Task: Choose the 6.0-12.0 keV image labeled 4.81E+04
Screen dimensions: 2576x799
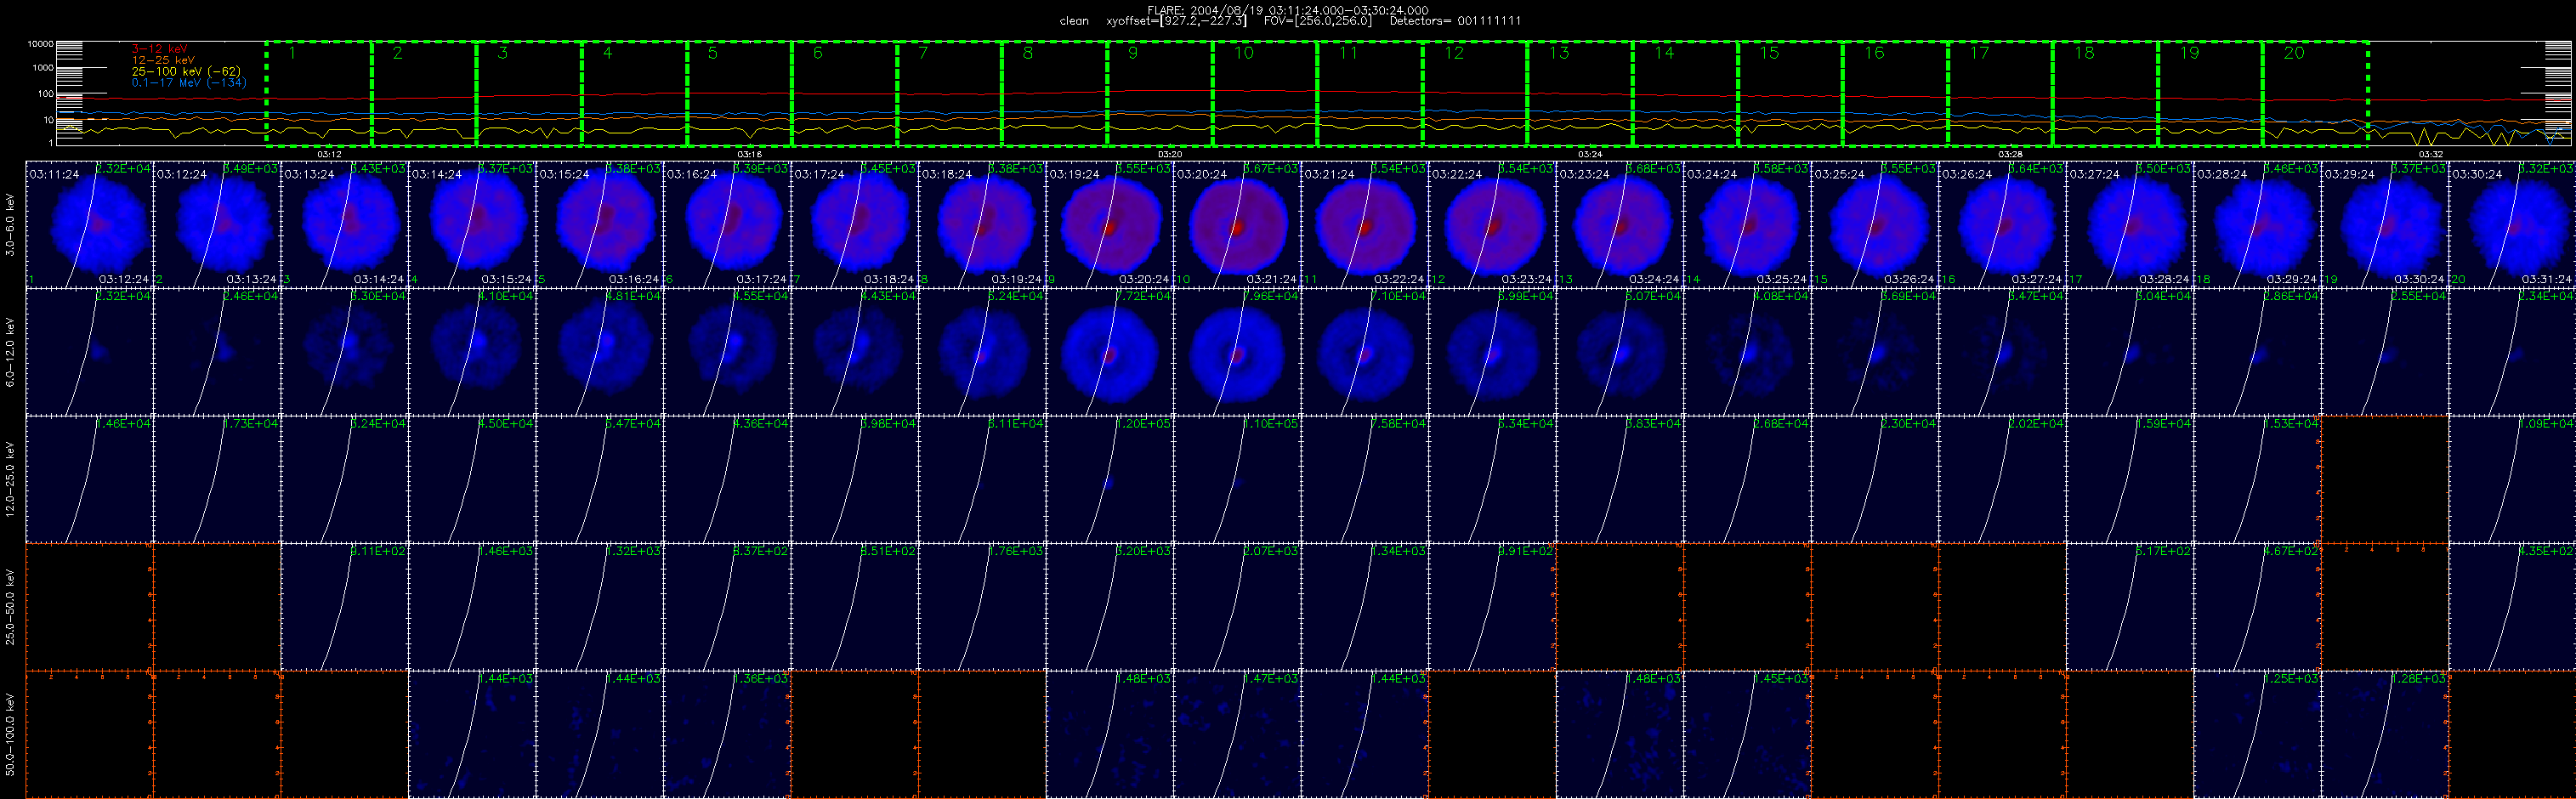Action: click(600, 352)
